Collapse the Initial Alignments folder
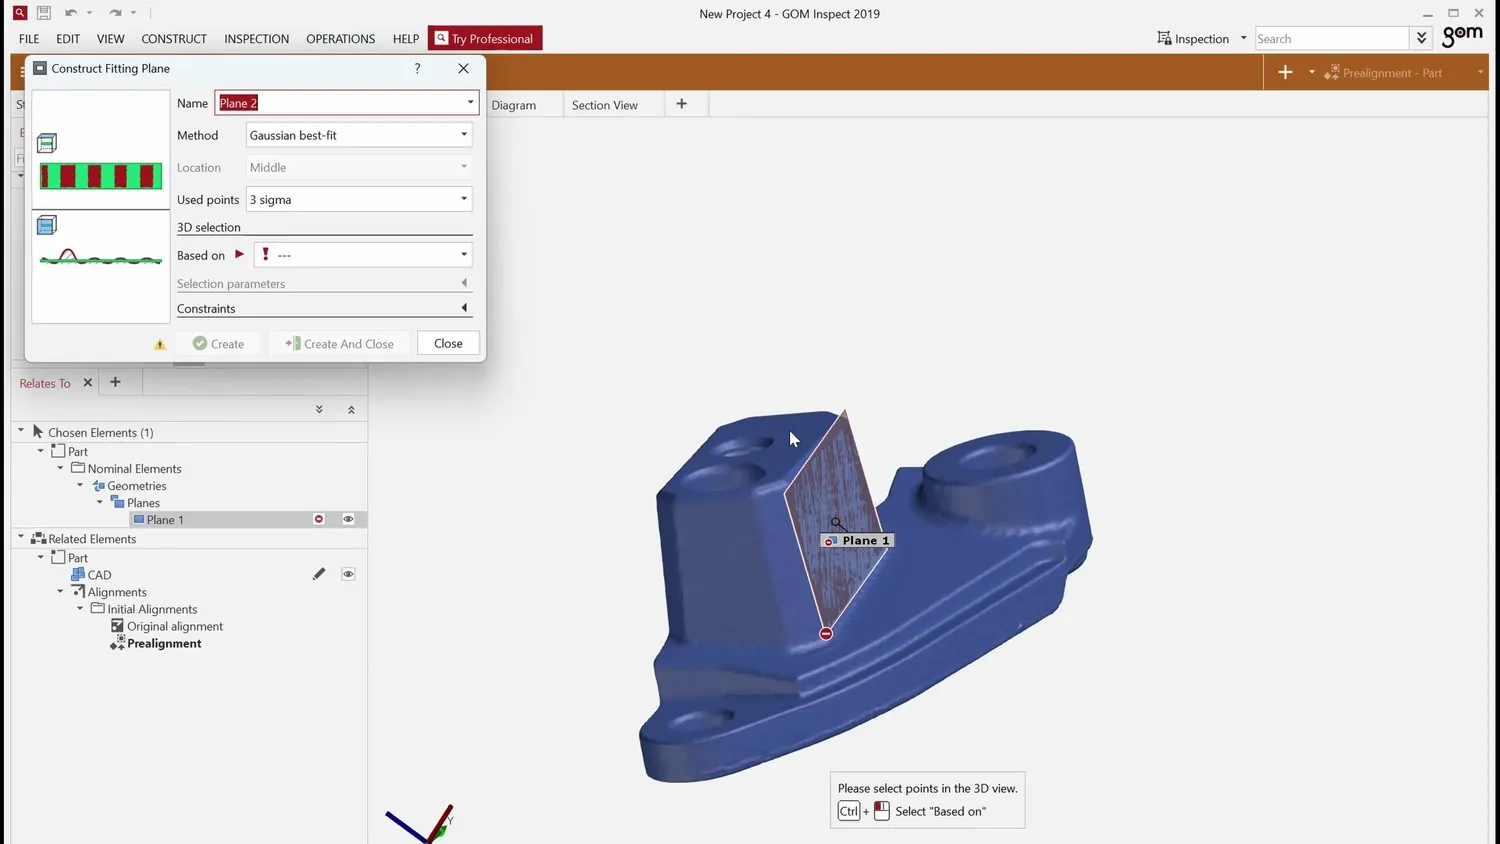 pyautogui.click(x=80, y=608)
